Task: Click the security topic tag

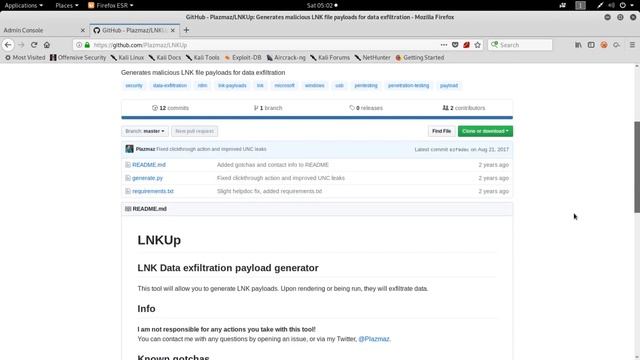Action: (134, 86)
